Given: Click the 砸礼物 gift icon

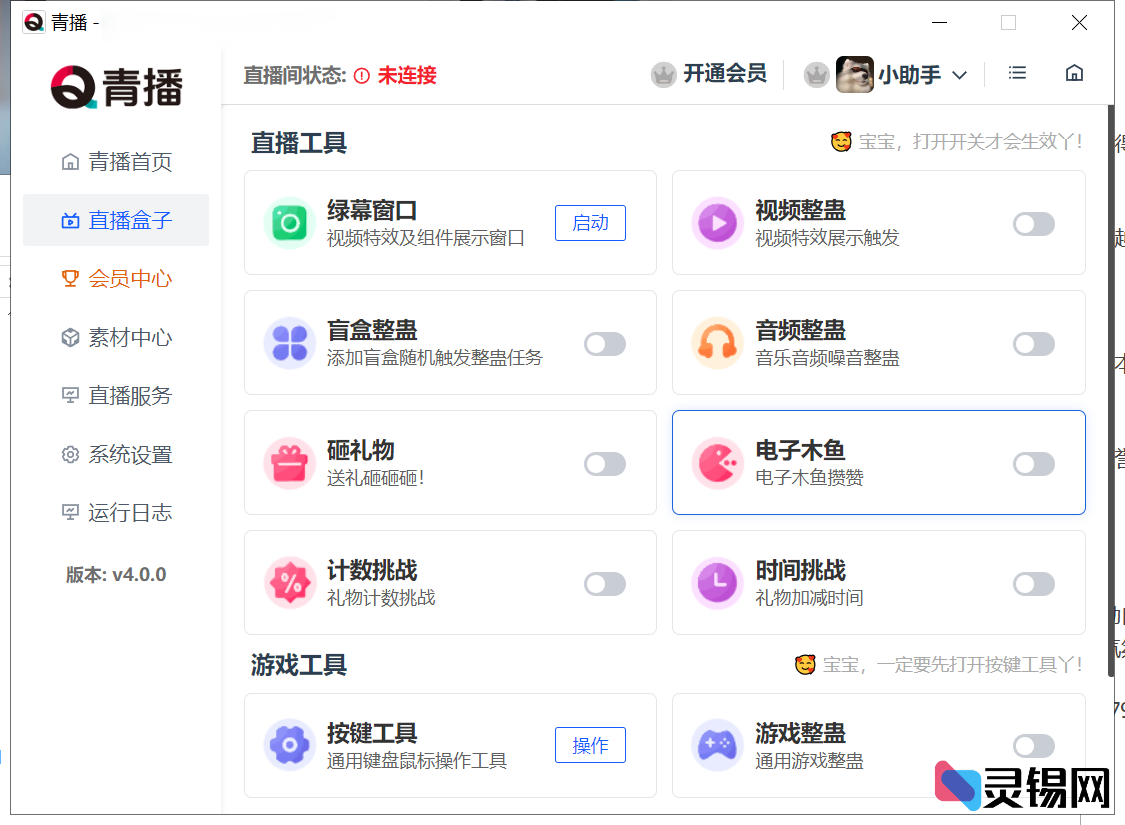Looking at the screenshot, I should 289,462.
